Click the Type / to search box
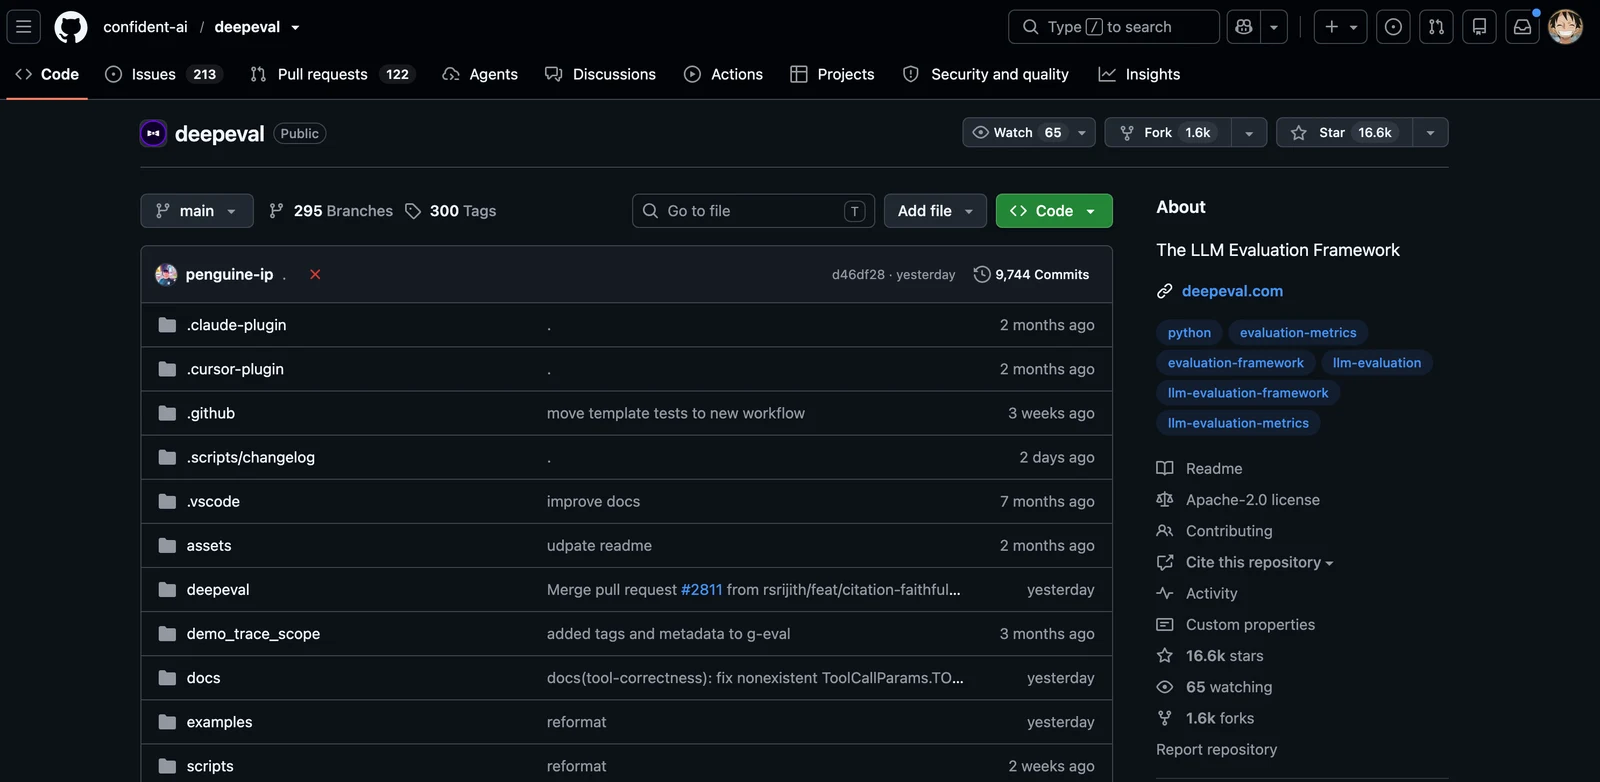The width and height of the screenshot is (1600, 782). (x=1114, y=27)
